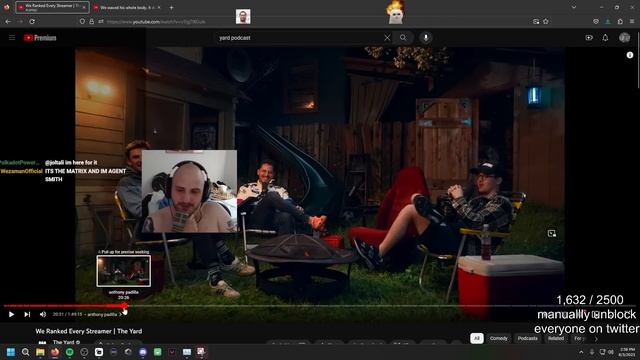Switch to 'We Ranked Every Streamer' tab

point(52,7)
